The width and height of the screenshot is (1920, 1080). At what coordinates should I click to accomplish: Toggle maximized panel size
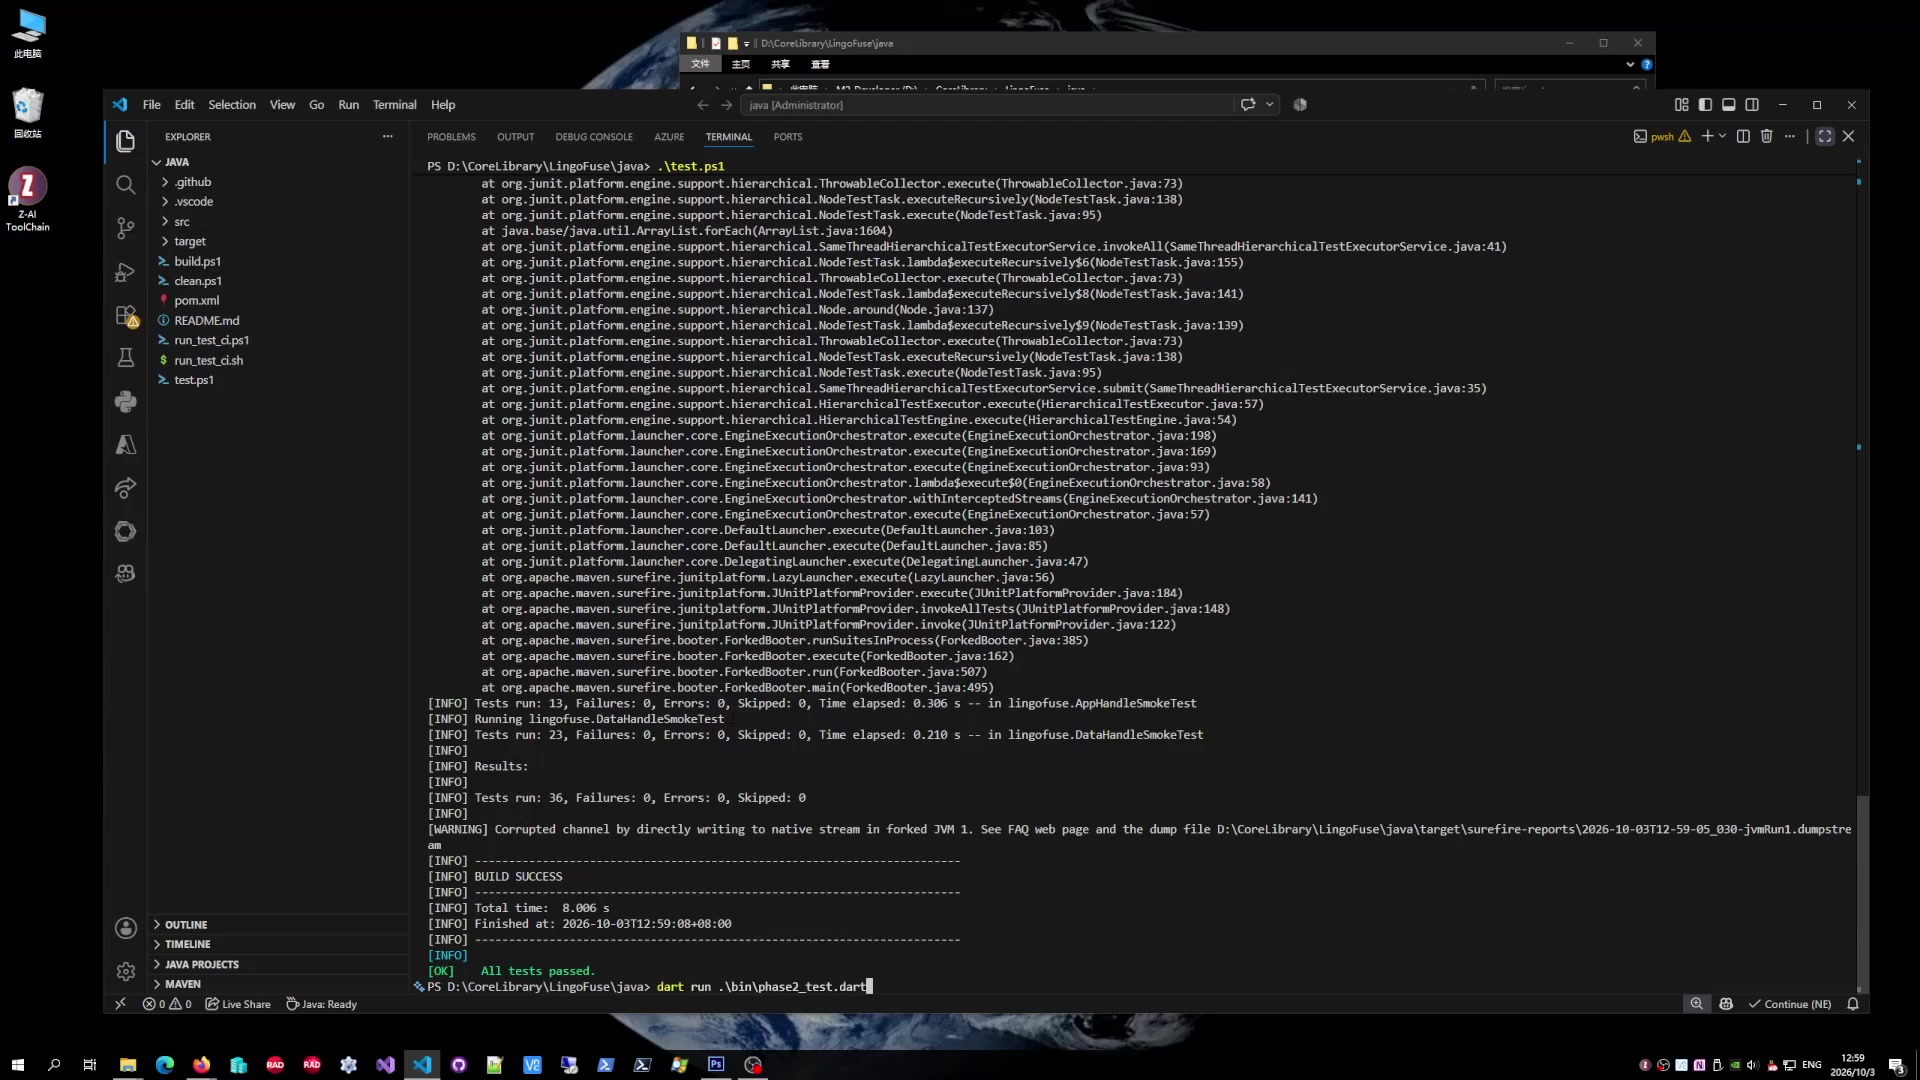(x=1825, y=136)
